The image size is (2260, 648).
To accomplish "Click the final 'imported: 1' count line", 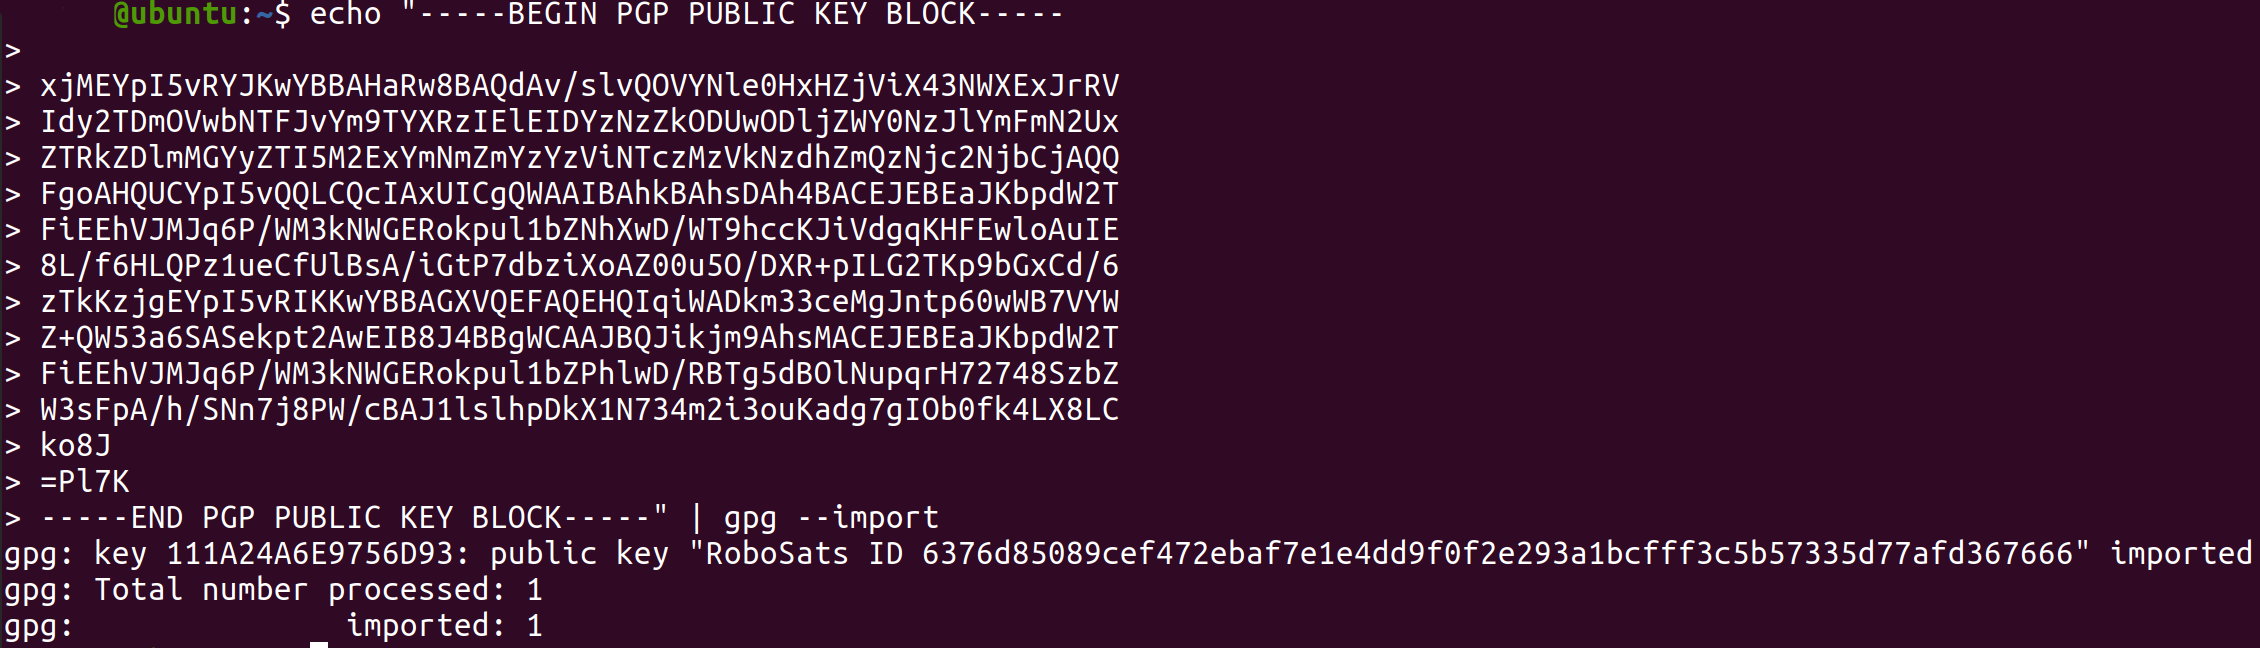I will pos(444,626).
